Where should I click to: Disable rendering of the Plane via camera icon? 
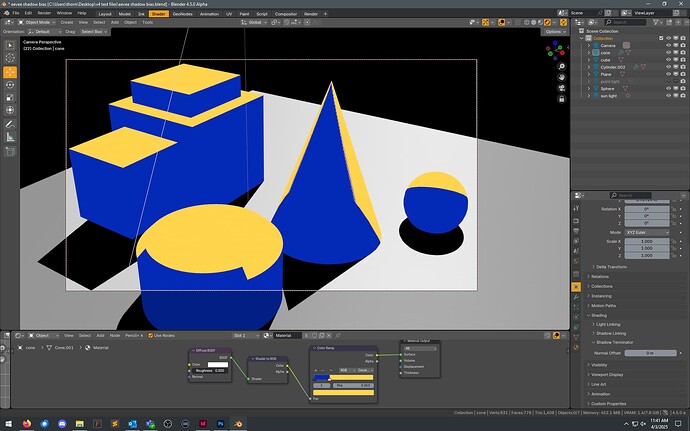click(683, 74)
